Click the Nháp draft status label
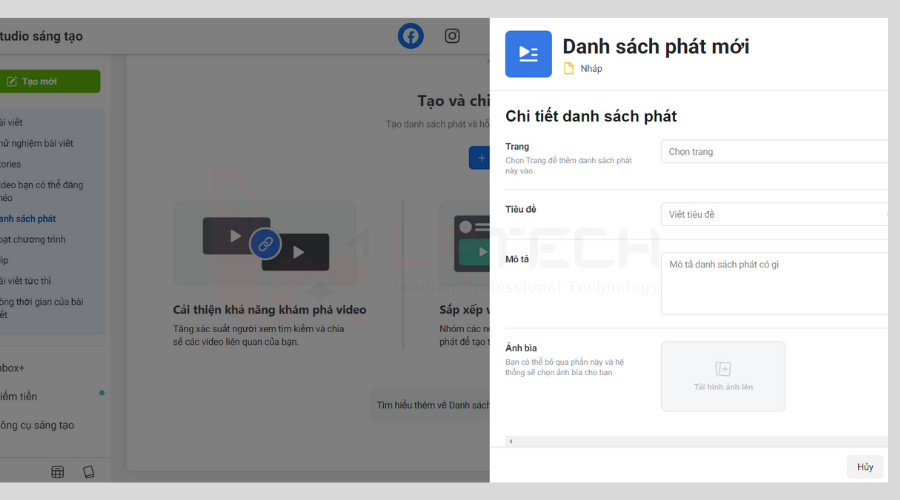The height and width of the screenshot is (500, 900). [x=591, y=68]
